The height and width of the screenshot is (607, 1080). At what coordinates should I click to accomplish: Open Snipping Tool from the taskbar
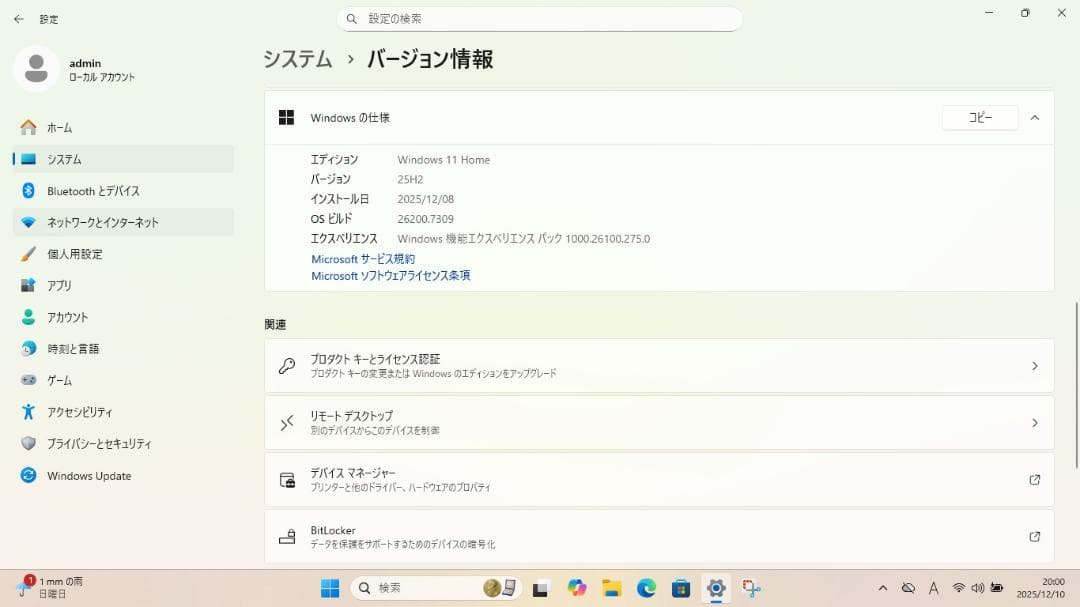click(x=751, y=588)
